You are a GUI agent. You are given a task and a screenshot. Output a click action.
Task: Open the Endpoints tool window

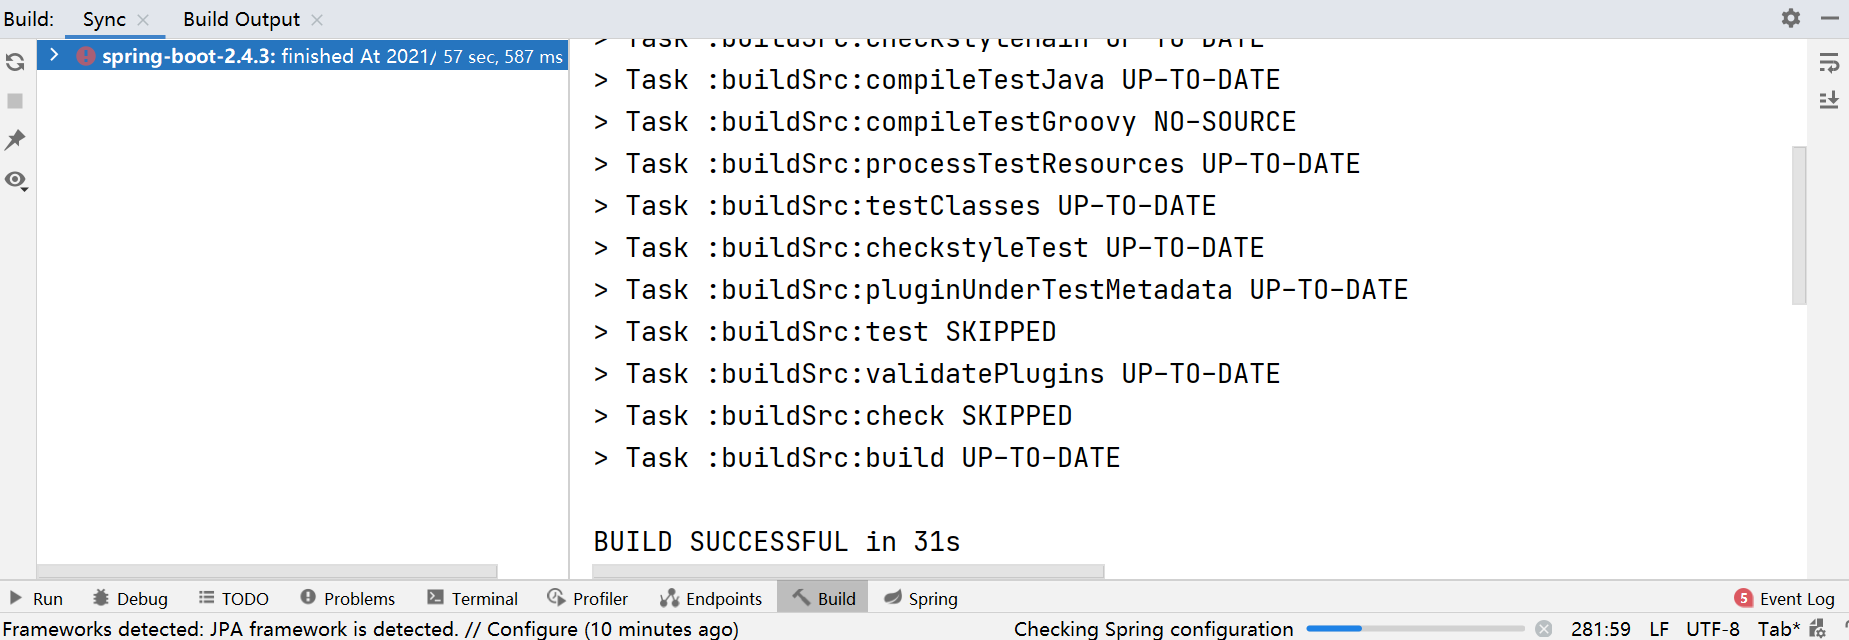[710, 598]
